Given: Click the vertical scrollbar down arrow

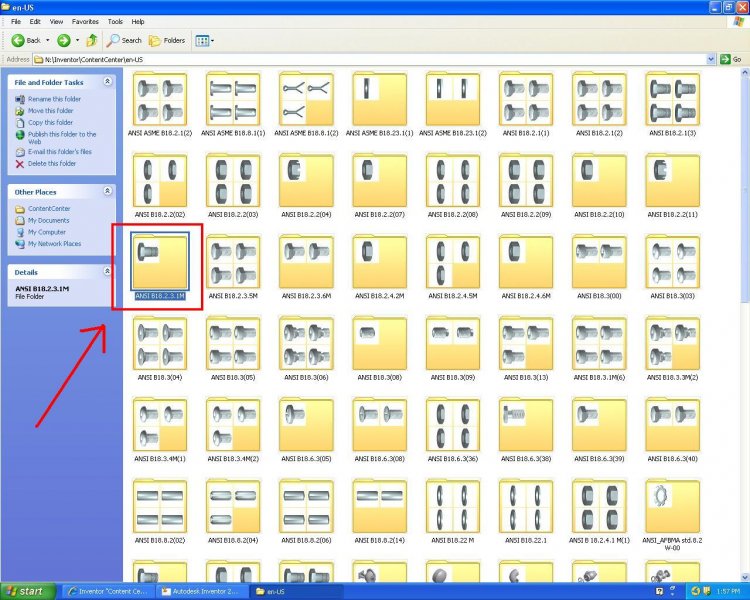Looking at the screenshot, I should (745, 577).
